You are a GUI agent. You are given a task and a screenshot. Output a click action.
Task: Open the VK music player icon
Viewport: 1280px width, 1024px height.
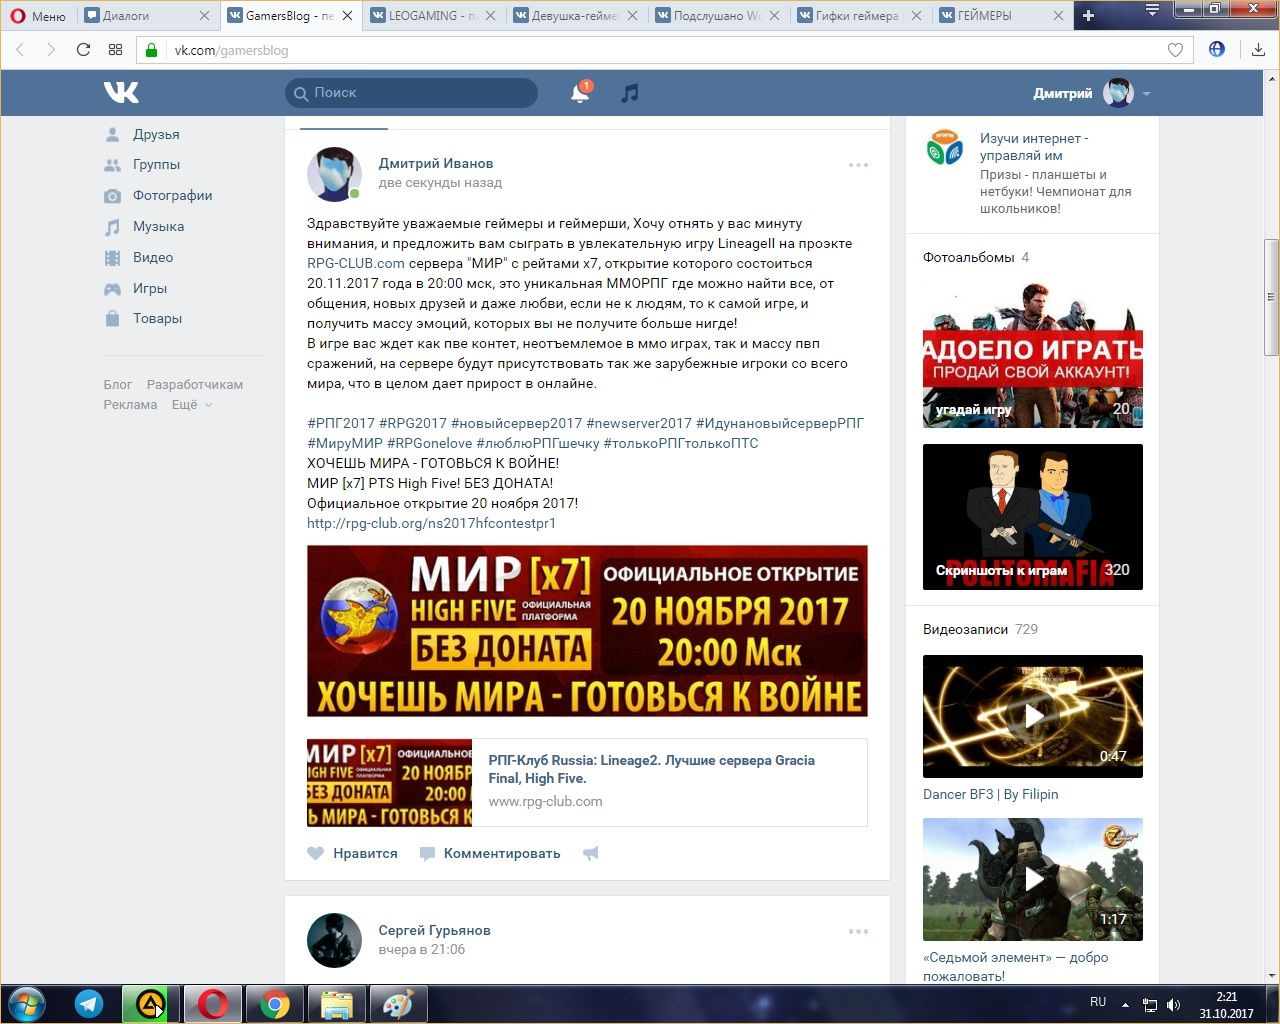629,93
